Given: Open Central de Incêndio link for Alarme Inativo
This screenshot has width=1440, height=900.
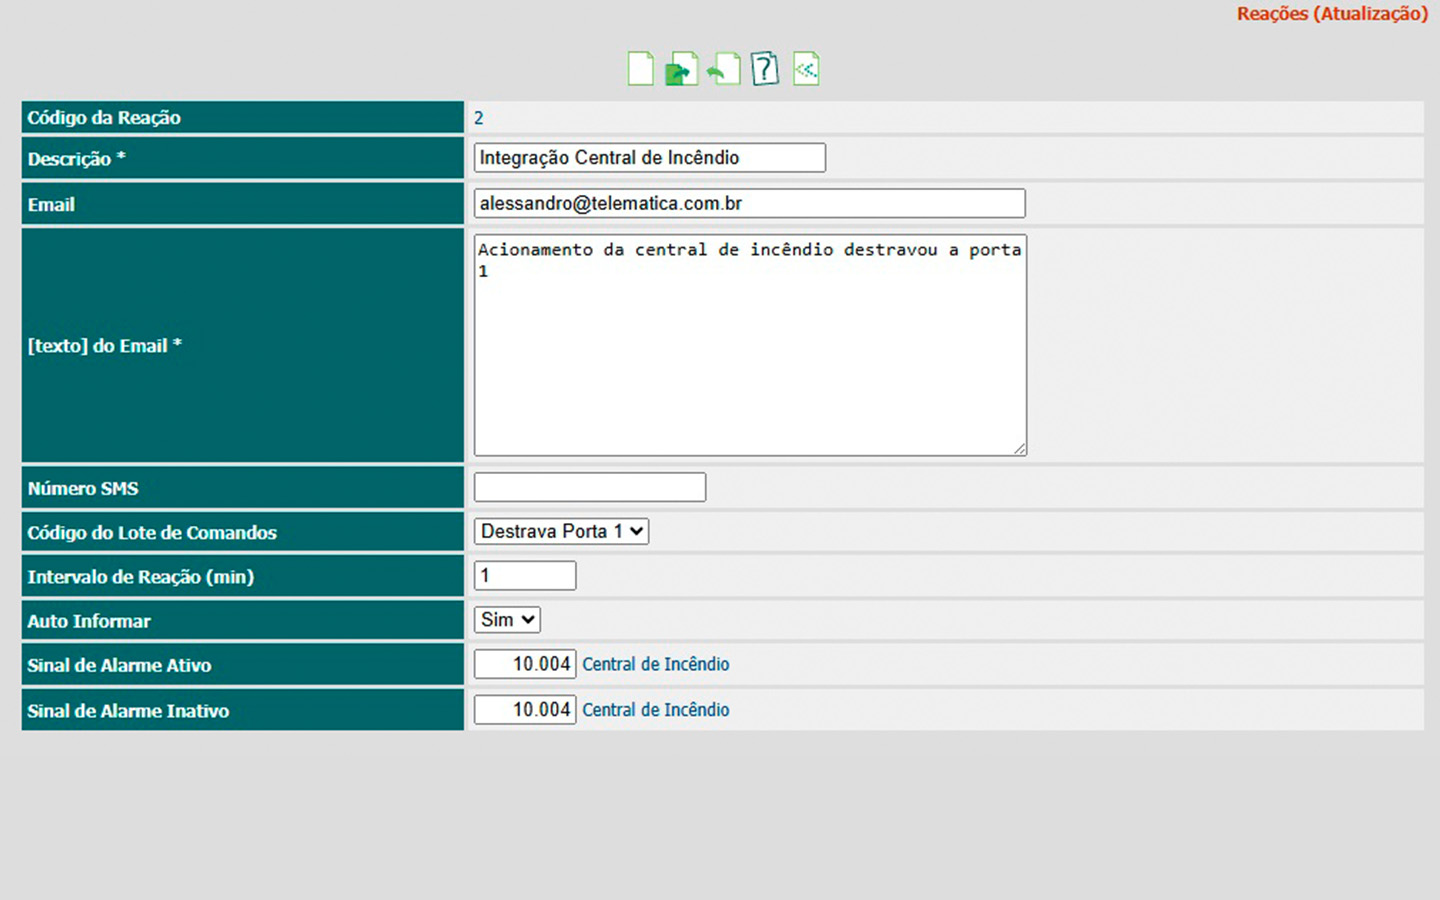Looking at the screenshot, I should (x=656, y=710).
